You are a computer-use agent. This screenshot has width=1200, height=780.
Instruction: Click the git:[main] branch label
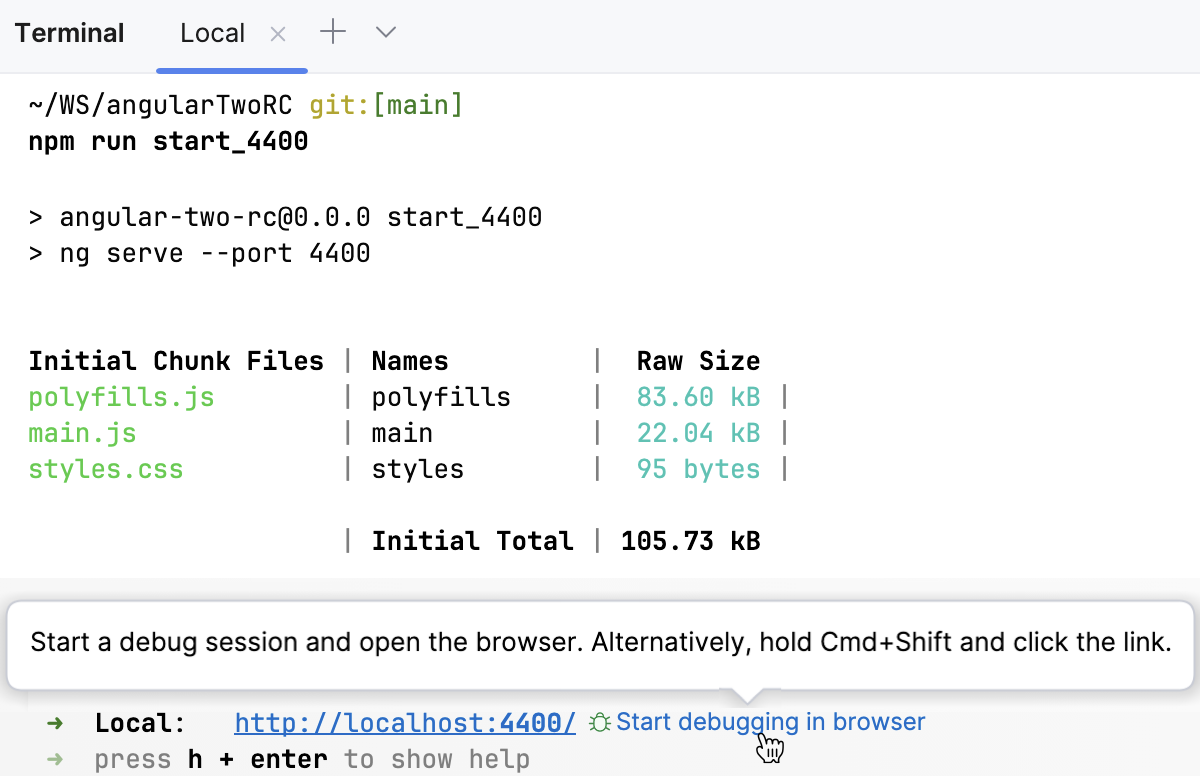point(385,104)
